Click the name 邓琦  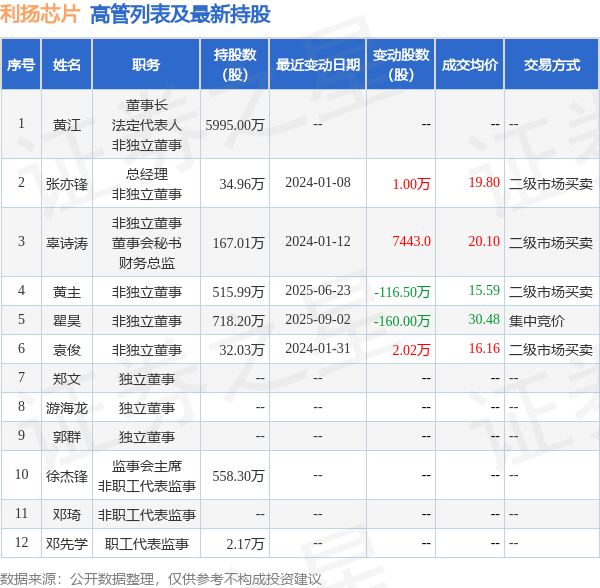click(x=67, y=515)
